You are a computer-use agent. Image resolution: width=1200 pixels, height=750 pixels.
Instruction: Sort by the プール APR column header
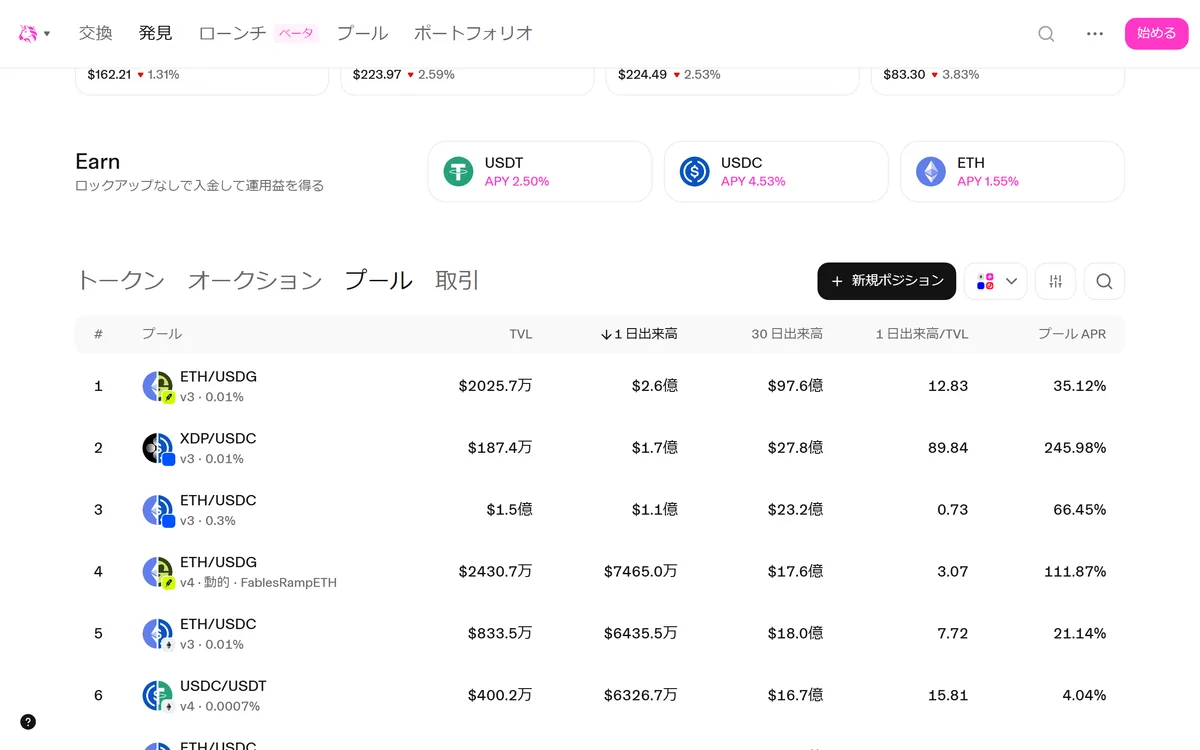coord(1072,334)
